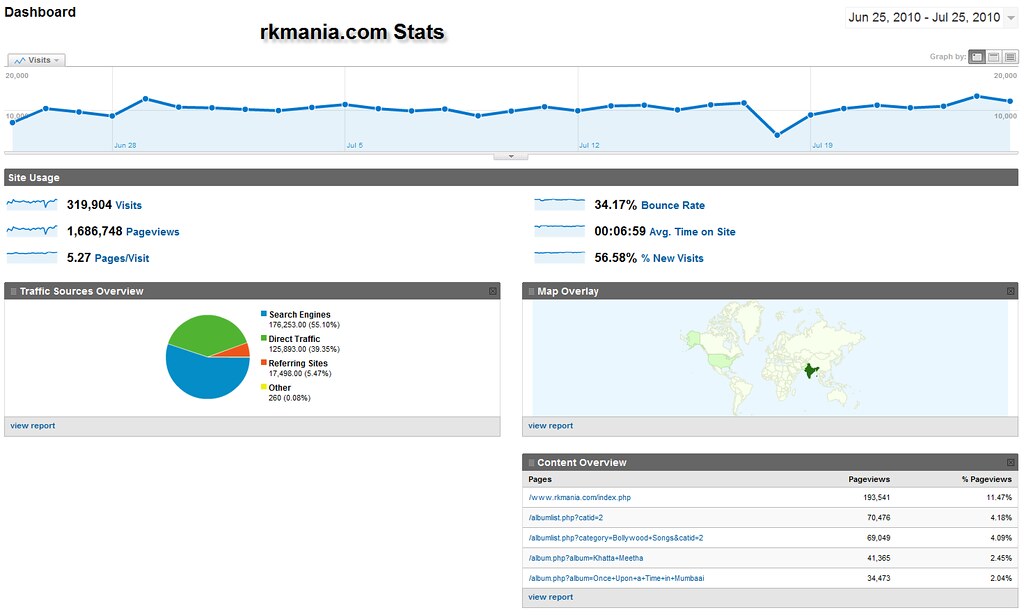Click the Search Engines legend label

tap(300, 315)
